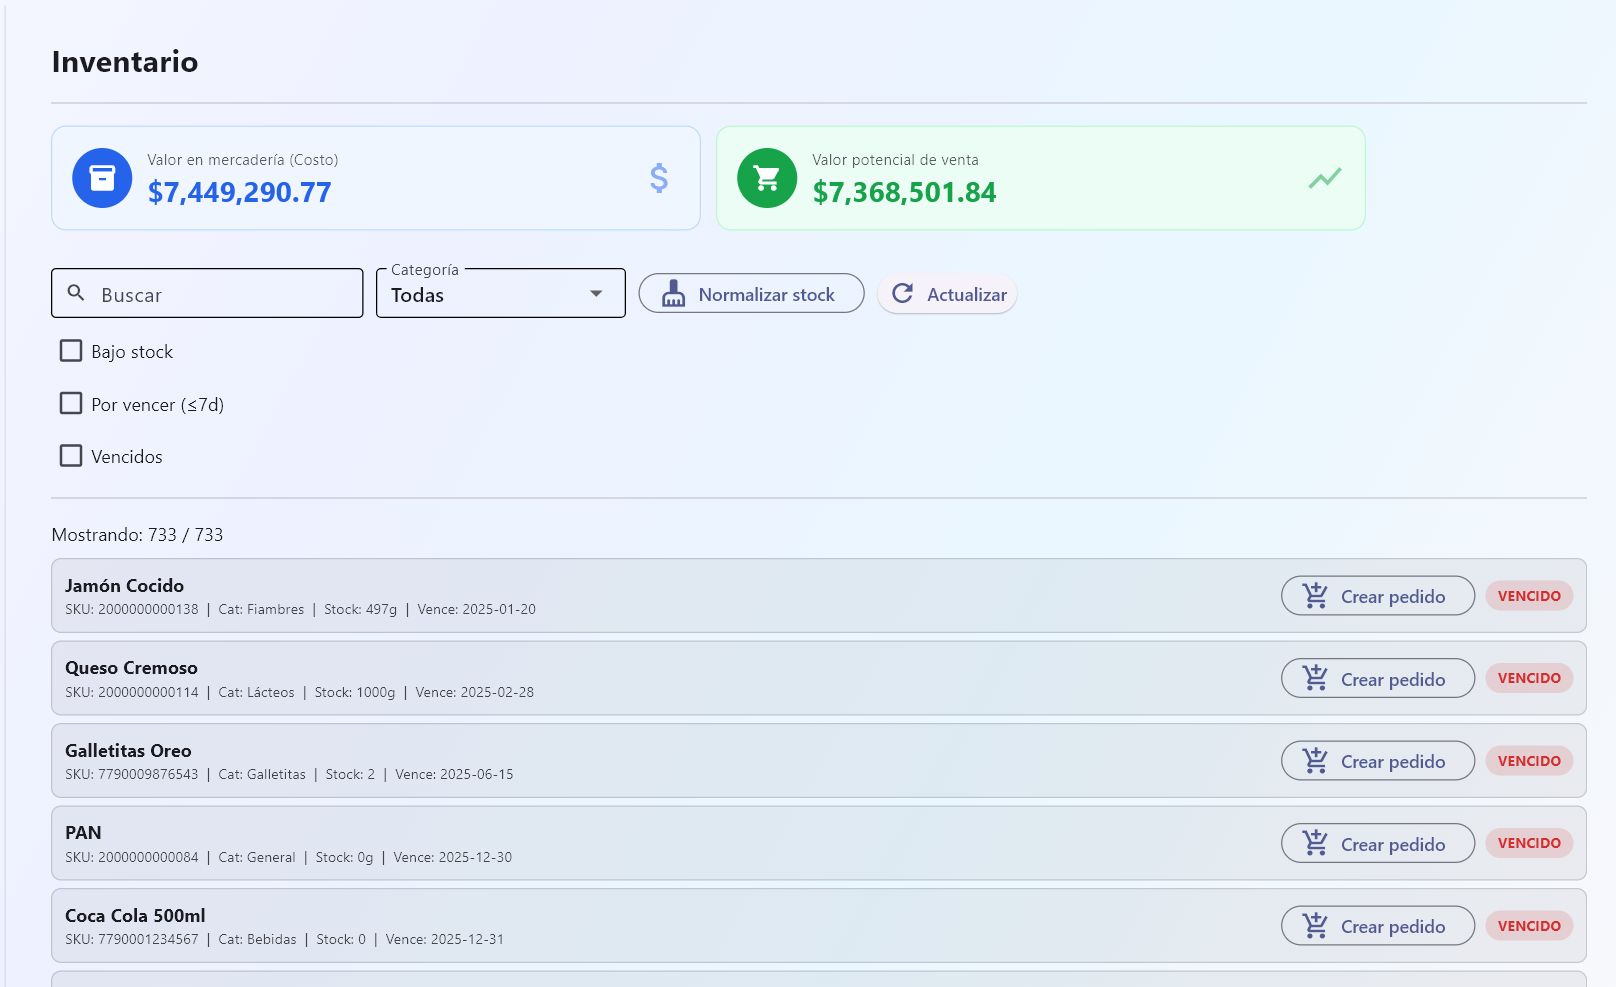1616x987 pixels.
Task: Enable the Bajo stock checkbox
Action: click(x=71, y=351)
